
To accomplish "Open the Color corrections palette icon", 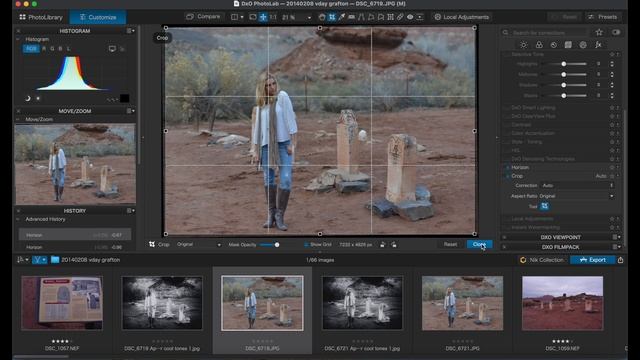I will tap(539, 44).
